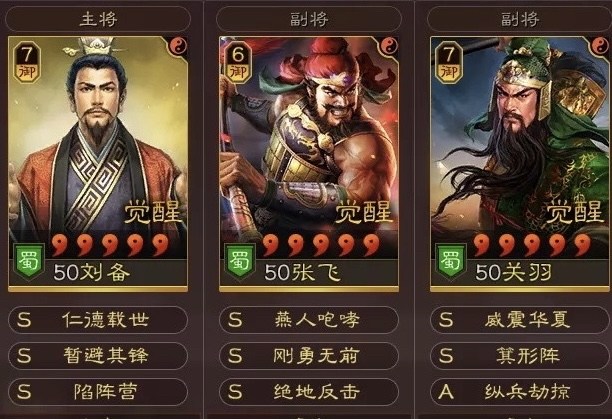Tap the green 蜀 faction shield on 关羽
The width and height of the screenshot is (612, 419).
451,261
